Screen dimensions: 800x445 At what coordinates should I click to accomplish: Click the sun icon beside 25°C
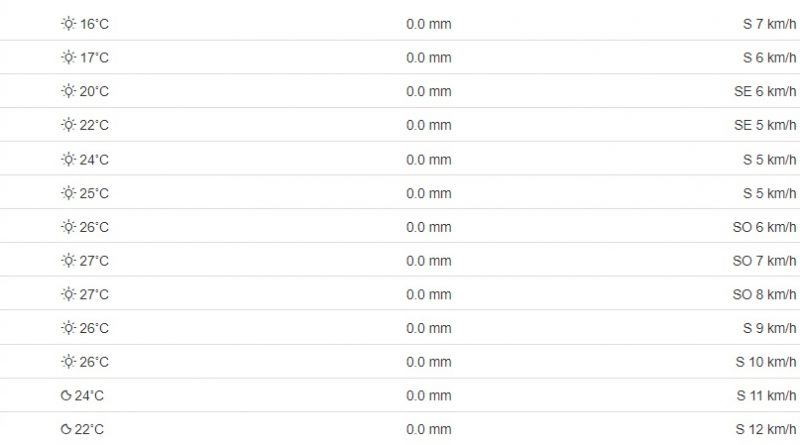[68, 193]
